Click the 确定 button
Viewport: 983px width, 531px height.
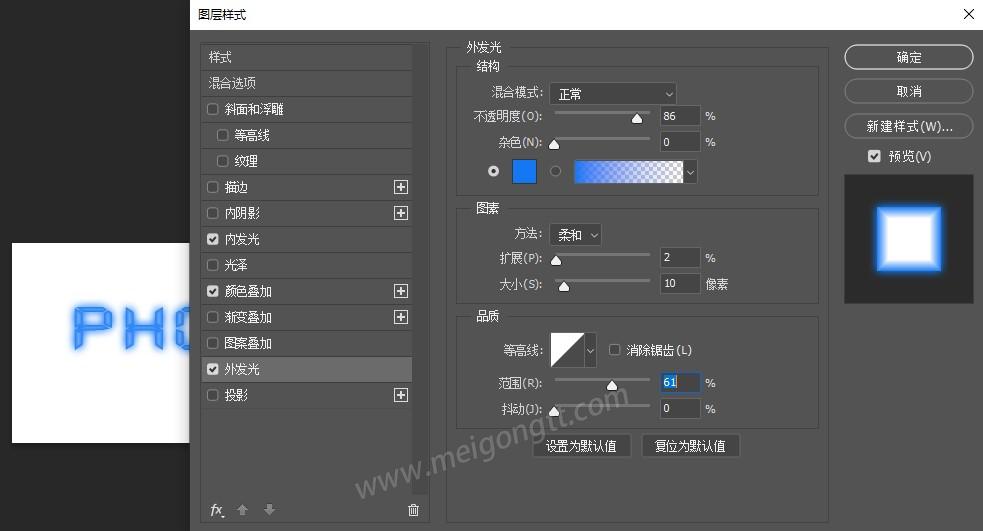click(908, 57)
